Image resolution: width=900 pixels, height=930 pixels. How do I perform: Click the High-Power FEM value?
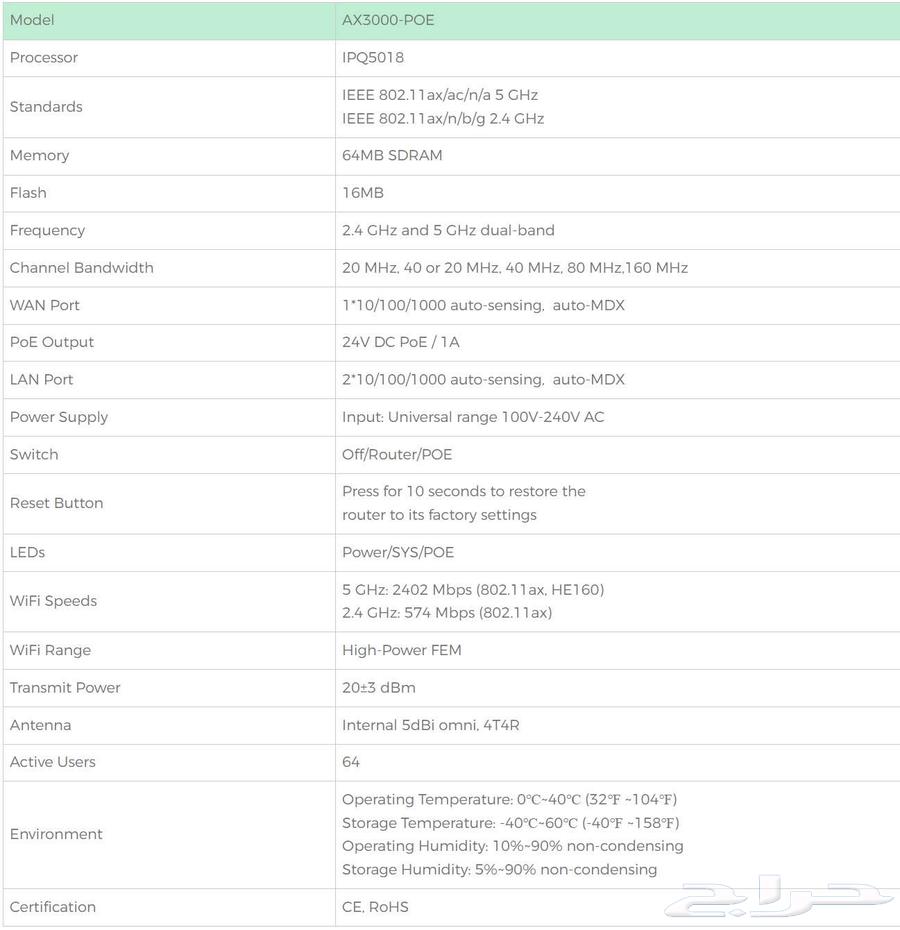402,651
